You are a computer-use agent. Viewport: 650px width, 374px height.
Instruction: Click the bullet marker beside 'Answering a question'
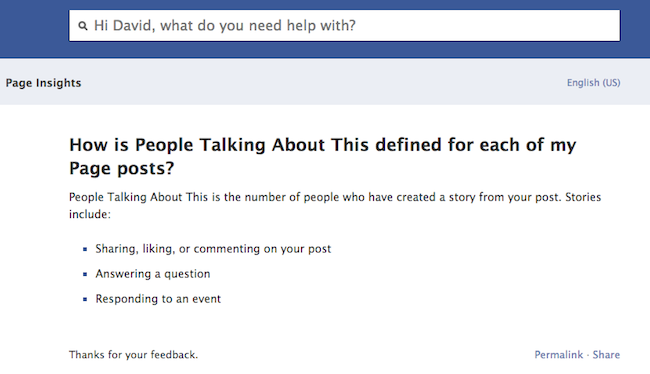(85, 274)
